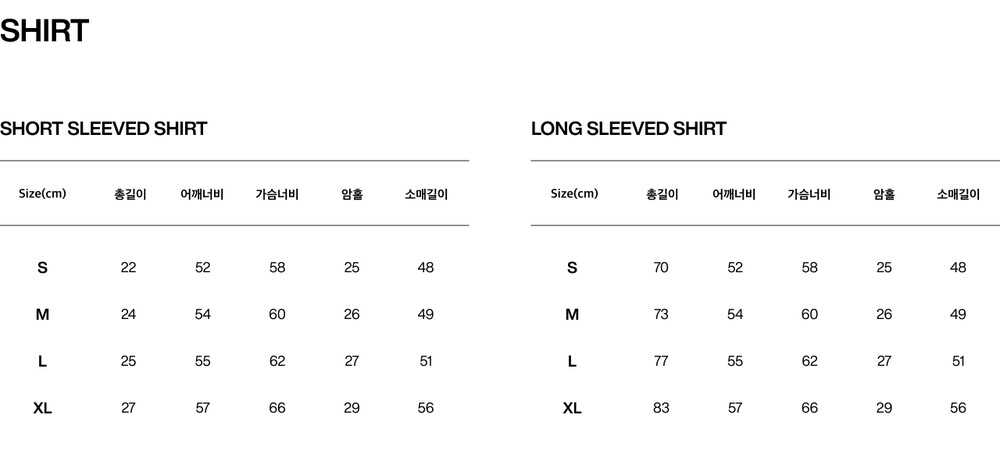Click the Size(cm) header in short sleeved table

[42, 193]
